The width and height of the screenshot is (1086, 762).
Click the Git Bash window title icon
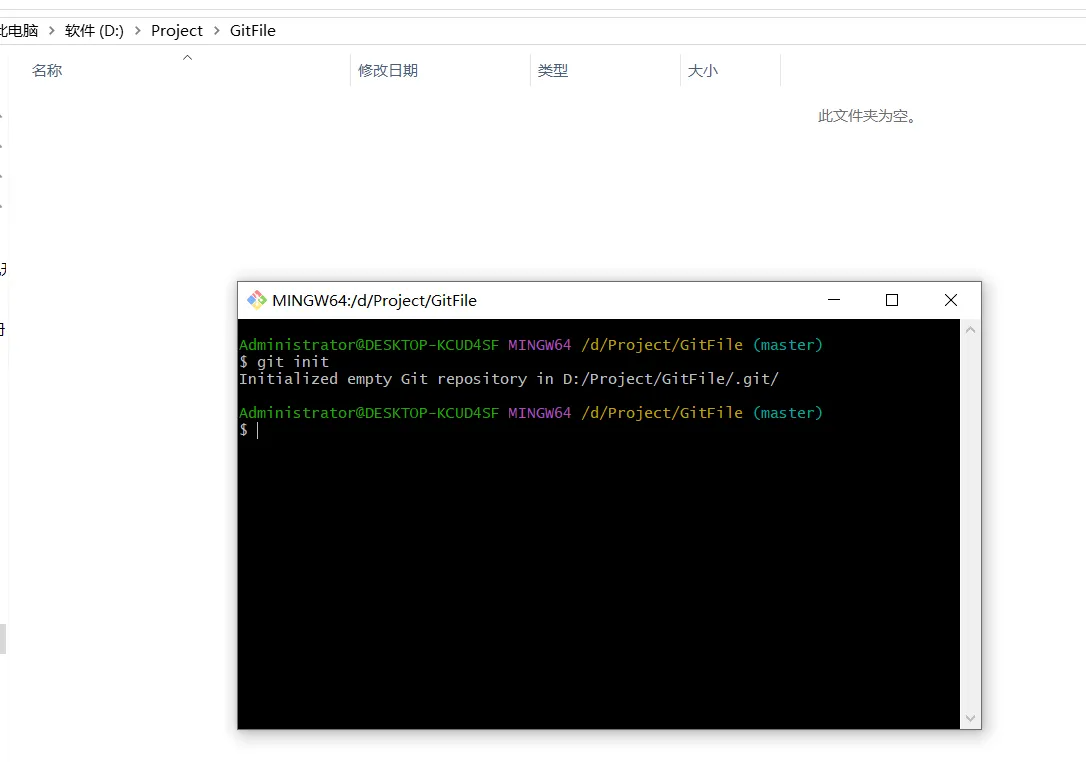click(x=257, y=300)
